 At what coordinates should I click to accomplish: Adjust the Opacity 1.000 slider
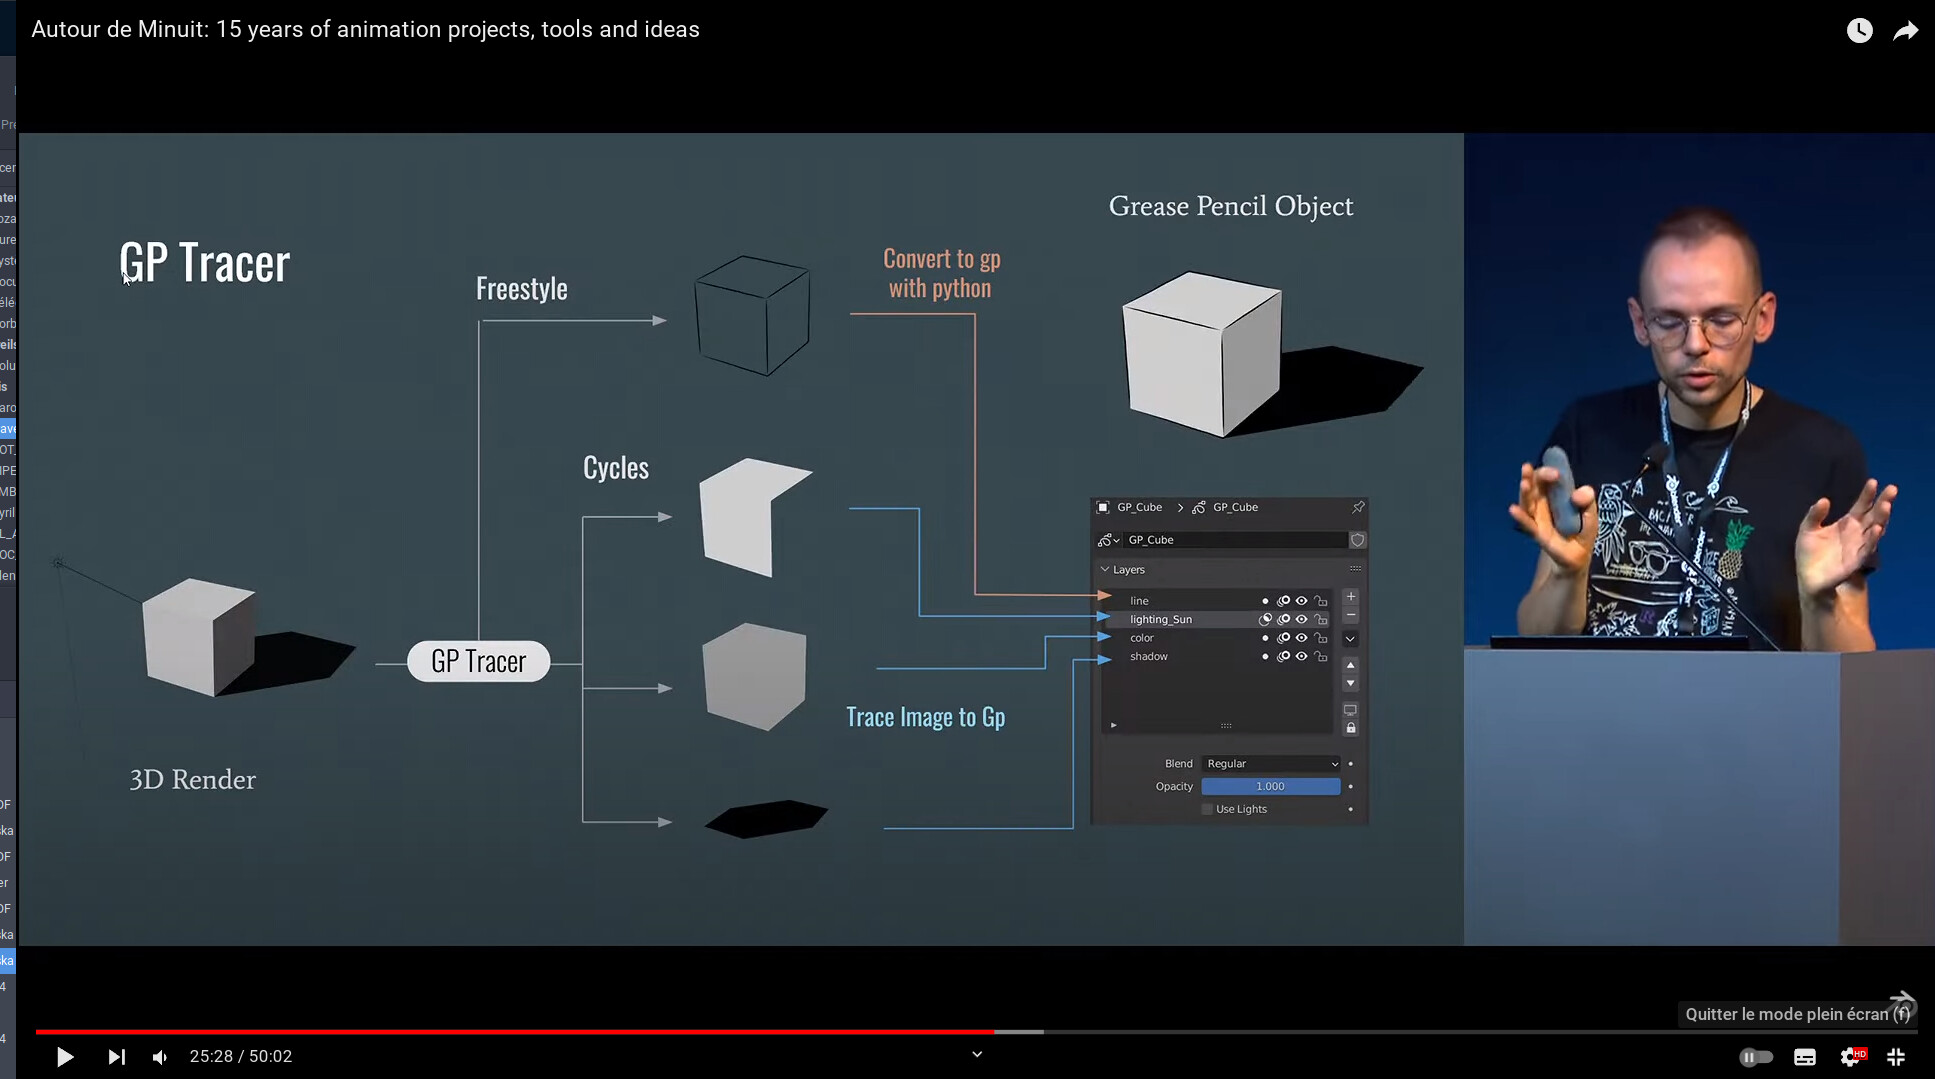[x=1271, y=787]
